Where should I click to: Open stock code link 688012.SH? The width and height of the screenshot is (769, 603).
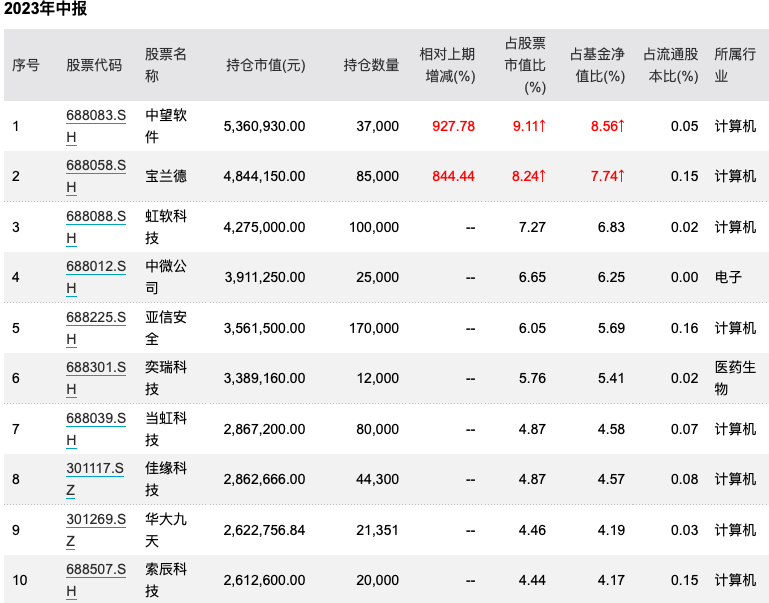click(x=96, y=277)
